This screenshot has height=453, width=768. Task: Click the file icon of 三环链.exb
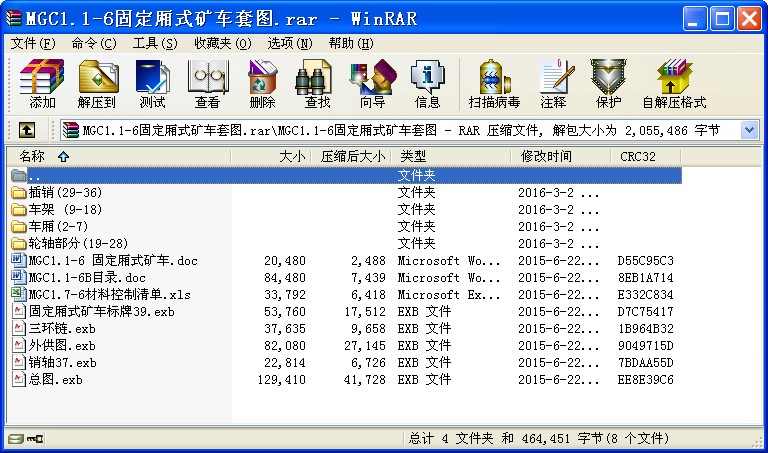pos(19,329)
